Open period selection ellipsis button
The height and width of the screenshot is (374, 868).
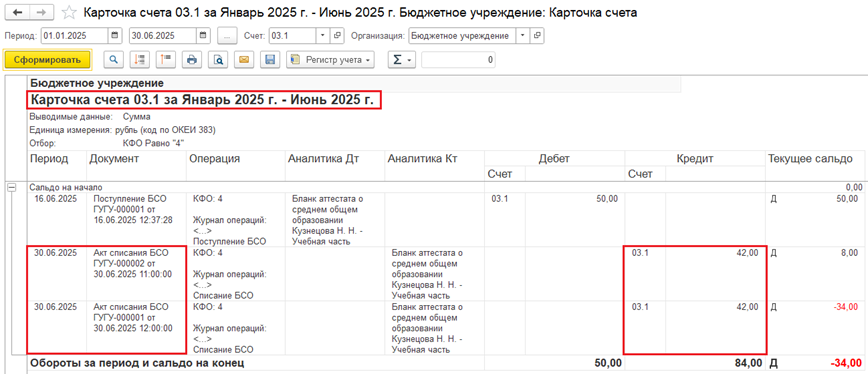coord(227,36)
